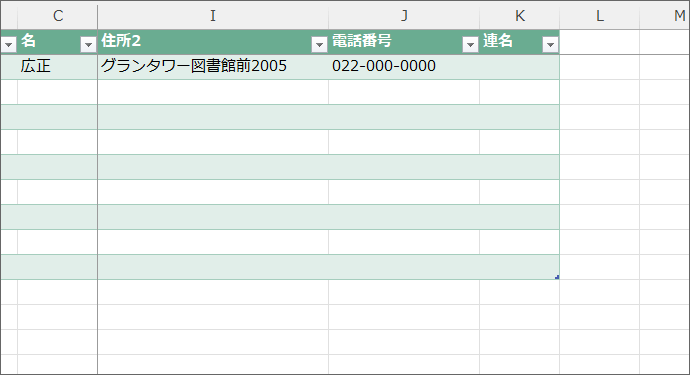The height and width of the screenshot is (375, 690).
Task: Click the empty 連名 cell in the first data row
Action: click(x=520, y=67)
